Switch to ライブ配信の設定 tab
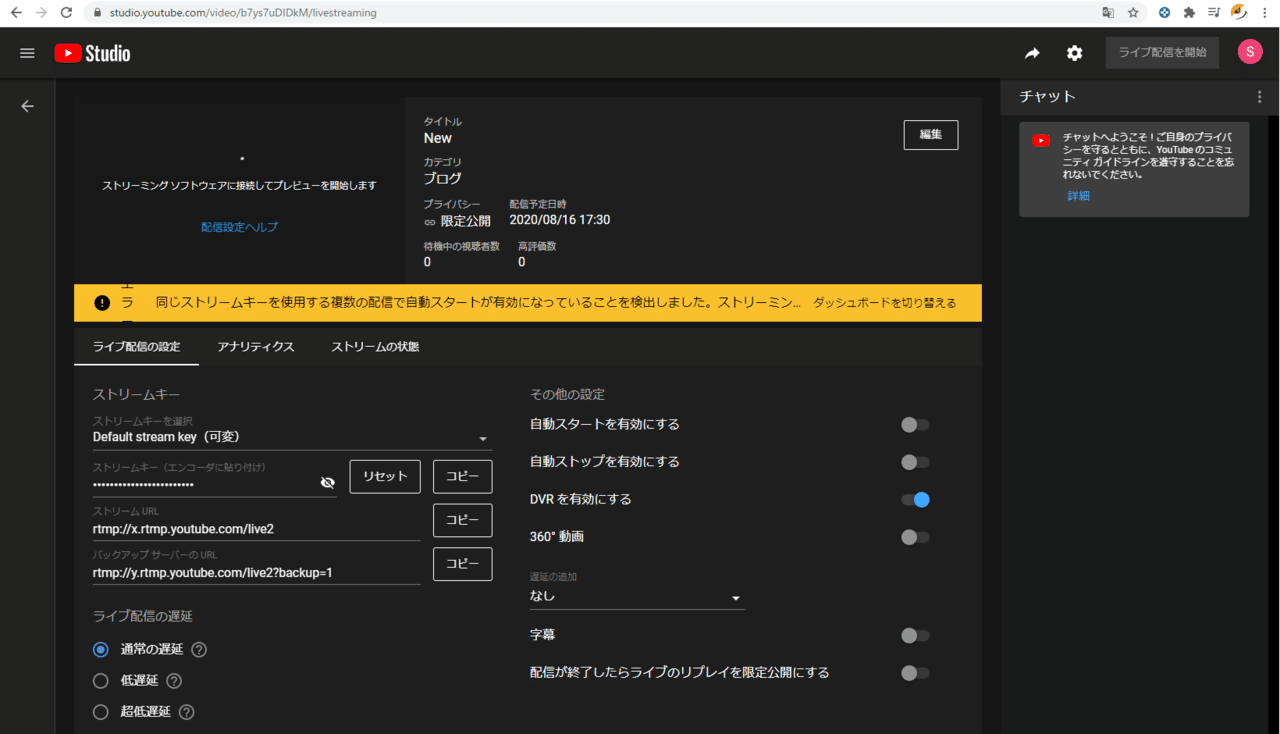The image size is (1280, 734). 136,347
